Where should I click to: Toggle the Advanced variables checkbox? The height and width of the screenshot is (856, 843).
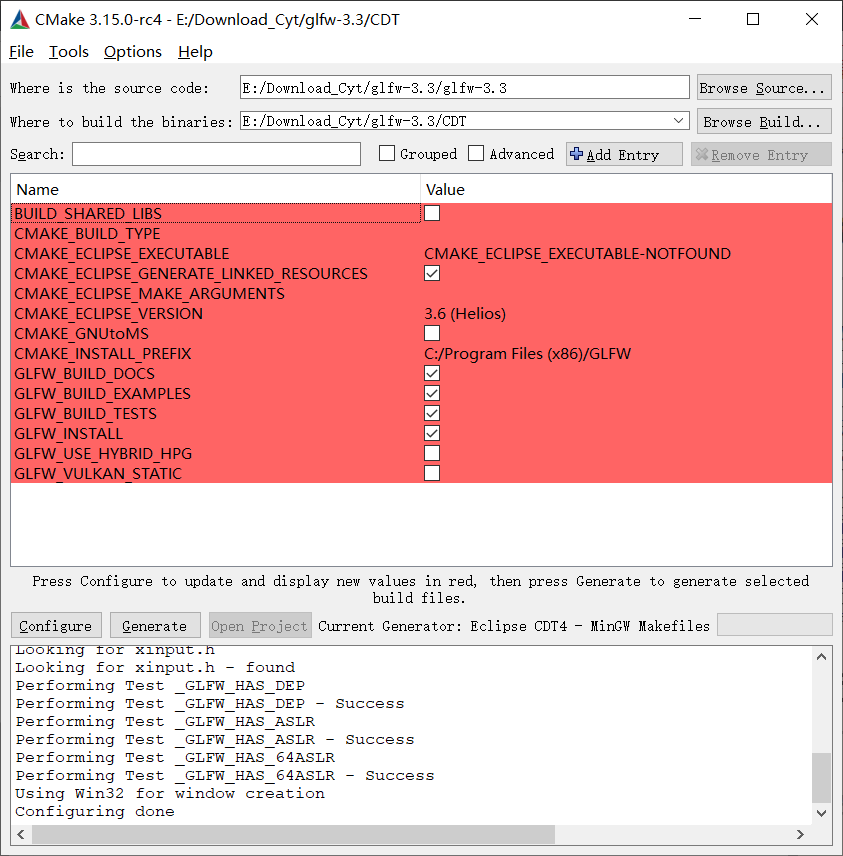click(x=477, y=153)
